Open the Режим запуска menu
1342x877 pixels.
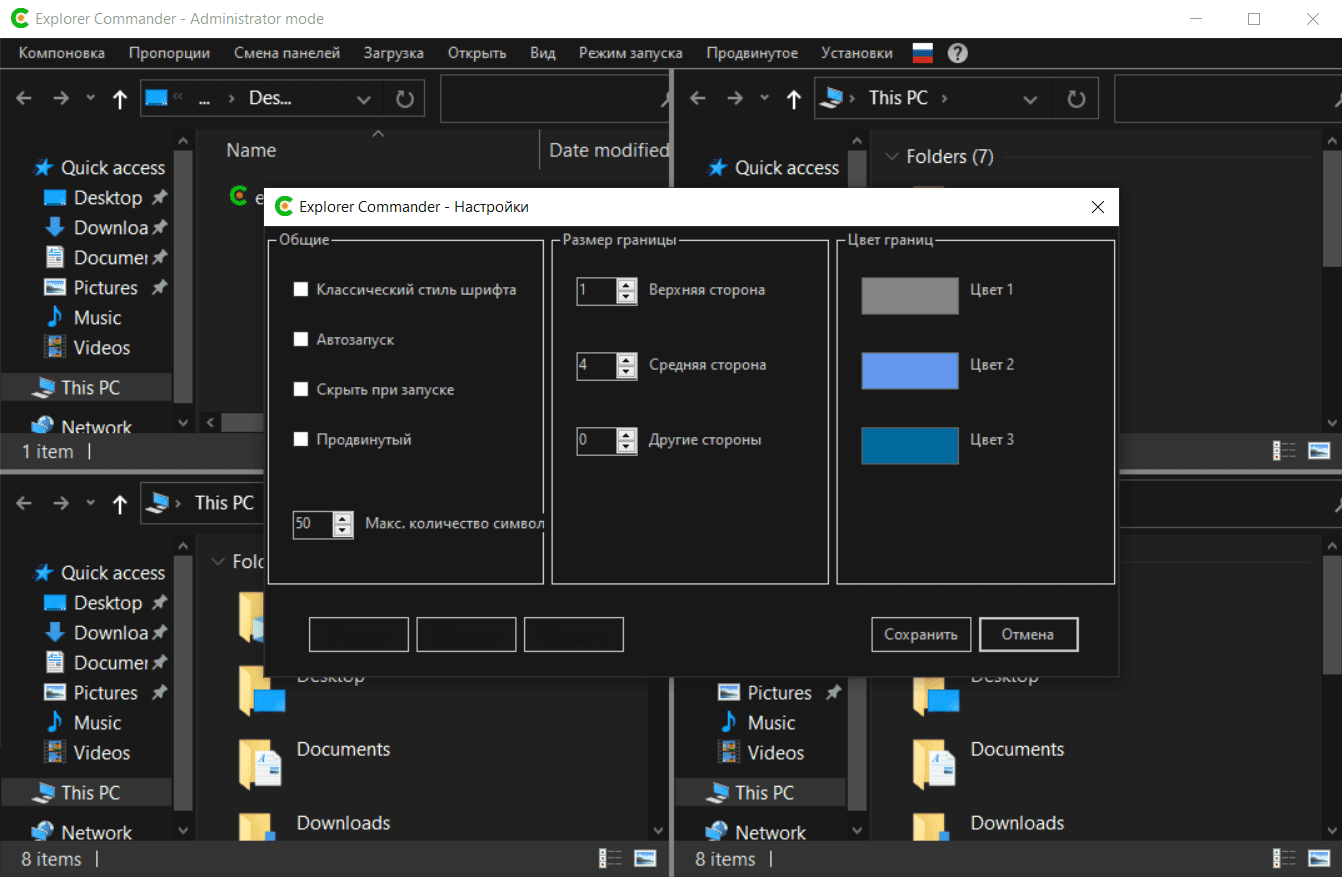coord(631,53)
